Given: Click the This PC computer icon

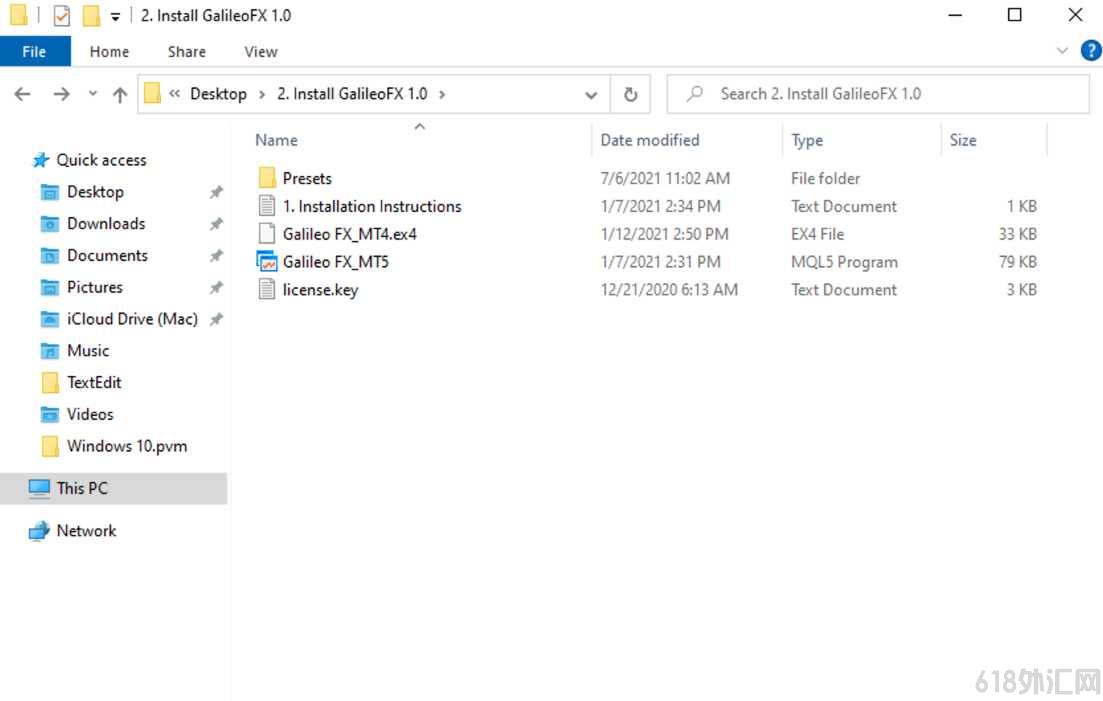Looking at the screenshot, I should [39, 488].
